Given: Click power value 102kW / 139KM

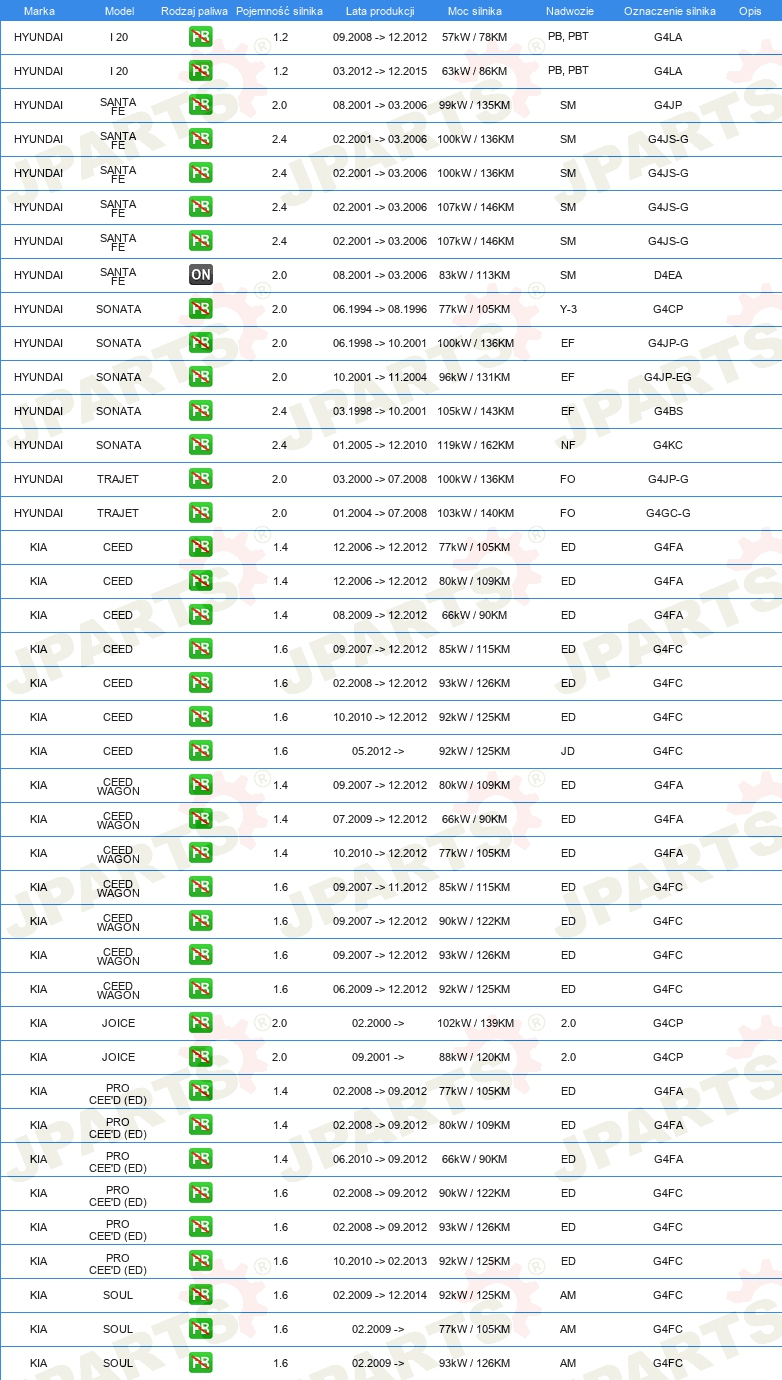Looking at the screenshot, I should pyautogui.click(x=476, y=1023).
